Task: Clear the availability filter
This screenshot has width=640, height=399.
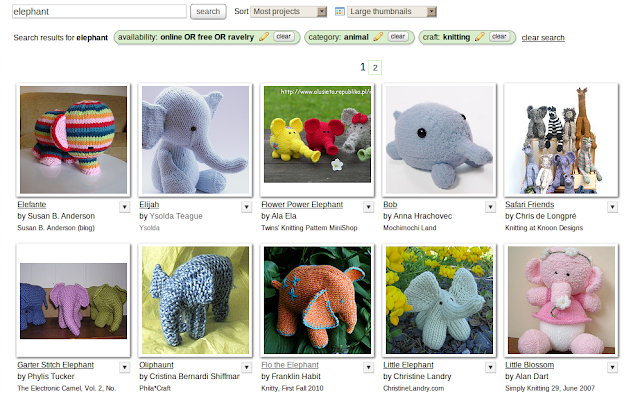Action: point(284,36)
